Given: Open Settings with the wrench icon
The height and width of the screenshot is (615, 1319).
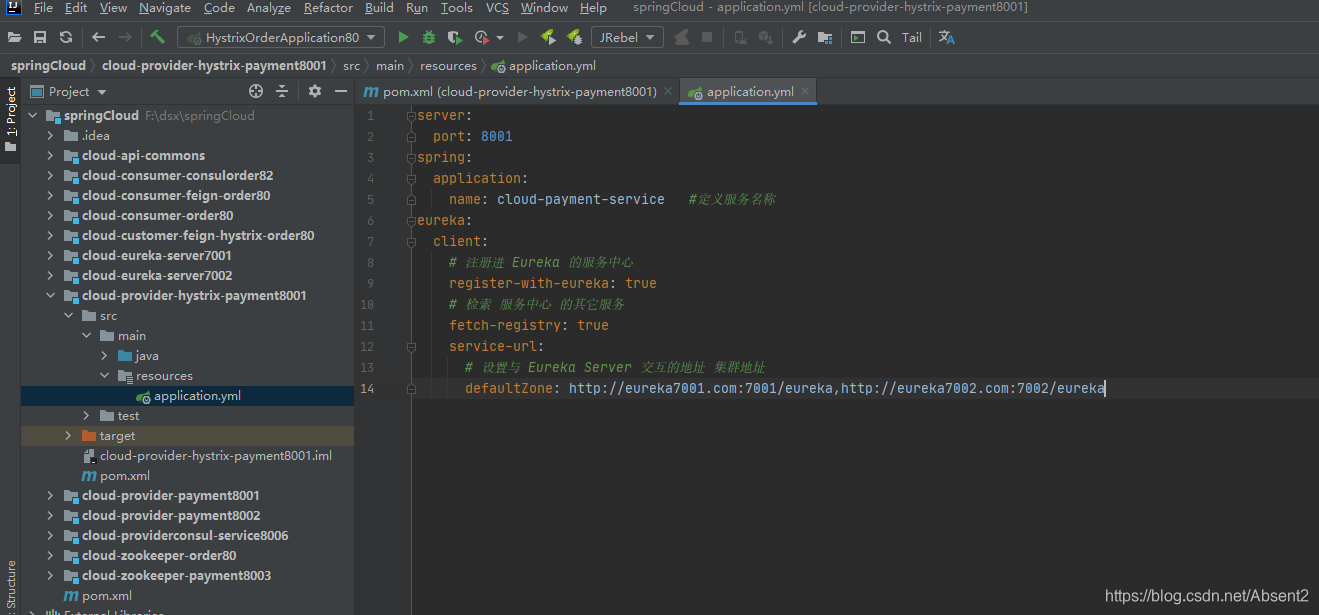Looking at the screenshot, I should 799,37.
